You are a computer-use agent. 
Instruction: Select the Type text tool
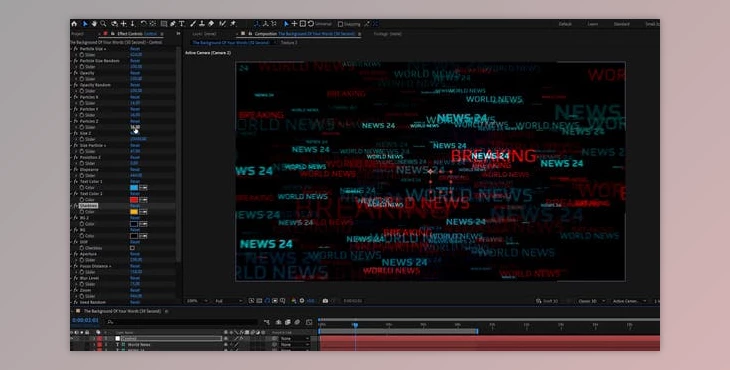click(x=182, y=24)
